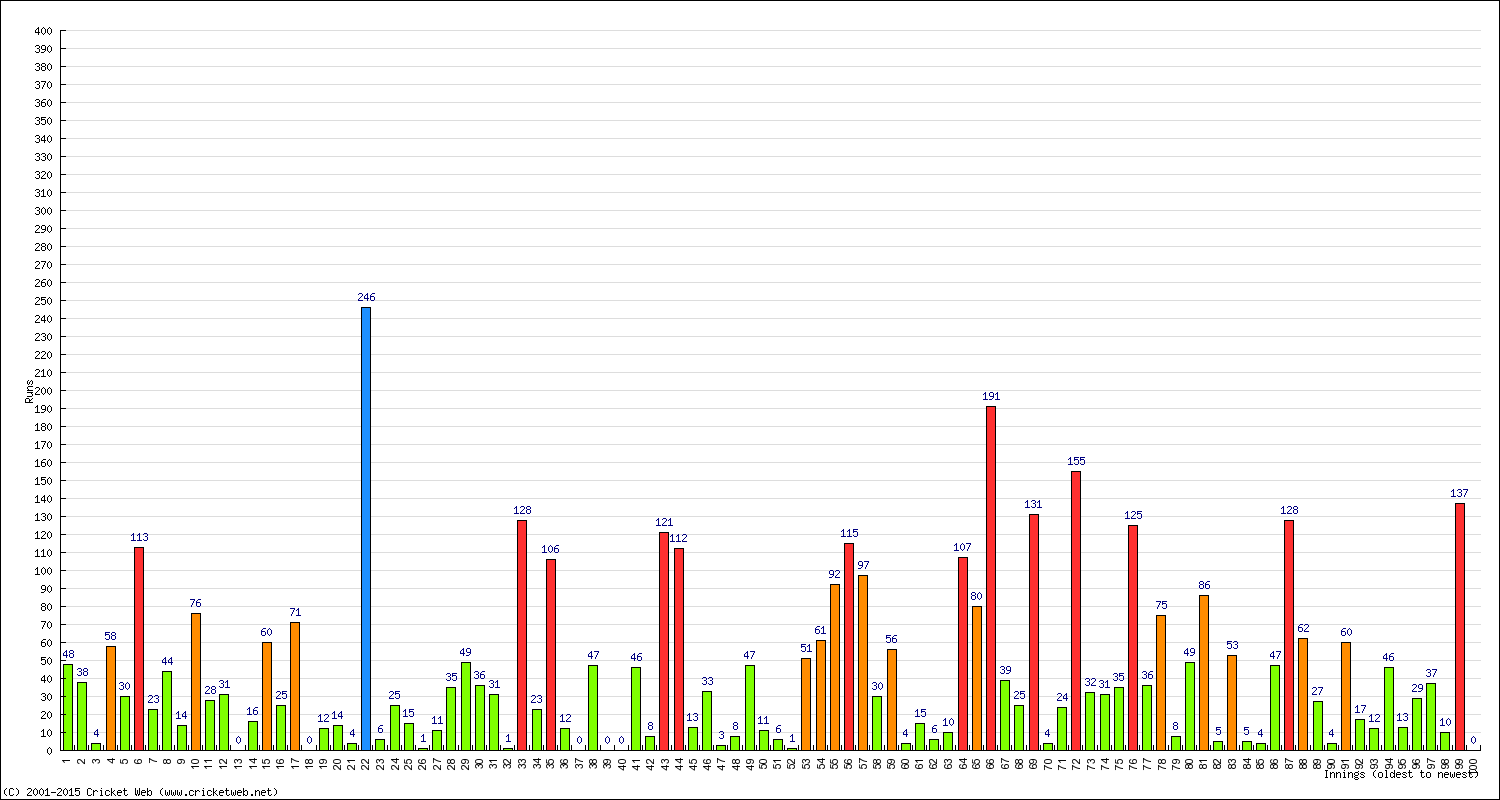
Task: Click the 280 tick on the Runs axis
Action: 42,247
